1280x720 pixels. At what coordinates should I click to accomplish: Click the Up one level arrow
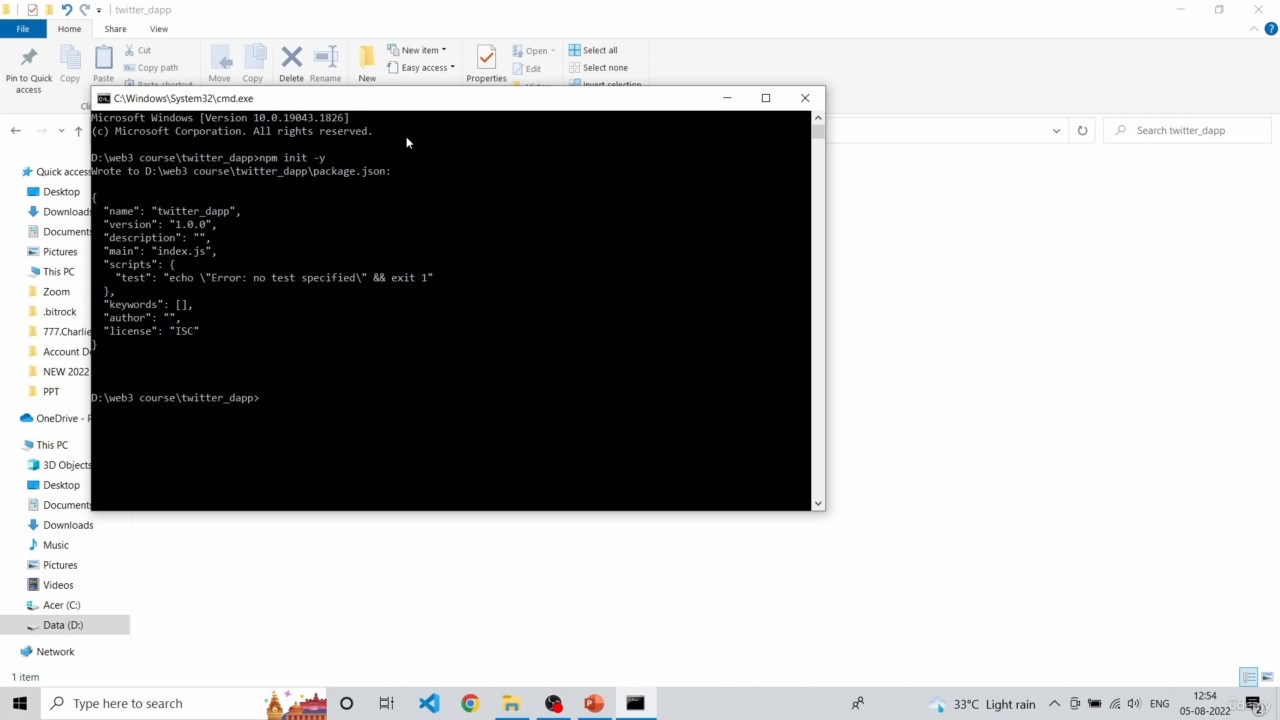point(79,130)
